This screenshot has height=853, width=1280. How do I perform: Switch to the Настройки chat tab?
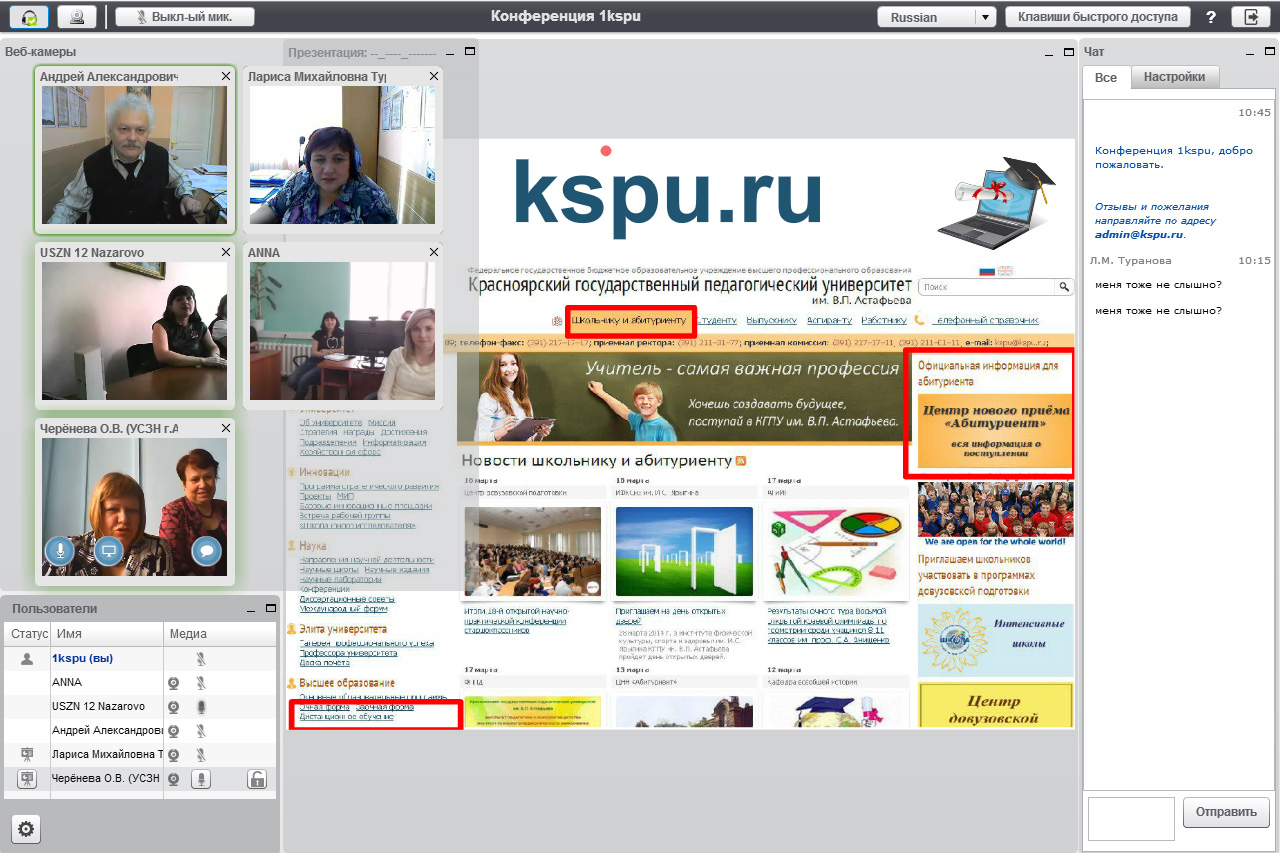pos(1174,77)
